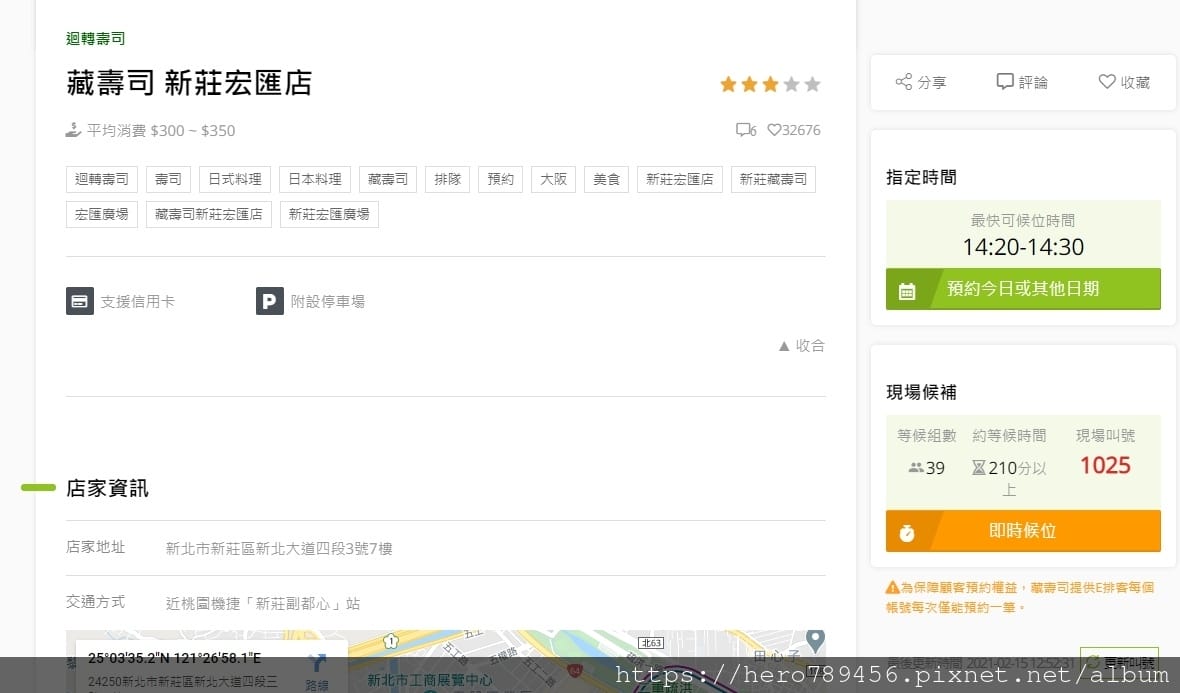Select the 新莊宏匯廣場 tag
This screenshot has height=693, width=1180.
click(x=329, y=214)
